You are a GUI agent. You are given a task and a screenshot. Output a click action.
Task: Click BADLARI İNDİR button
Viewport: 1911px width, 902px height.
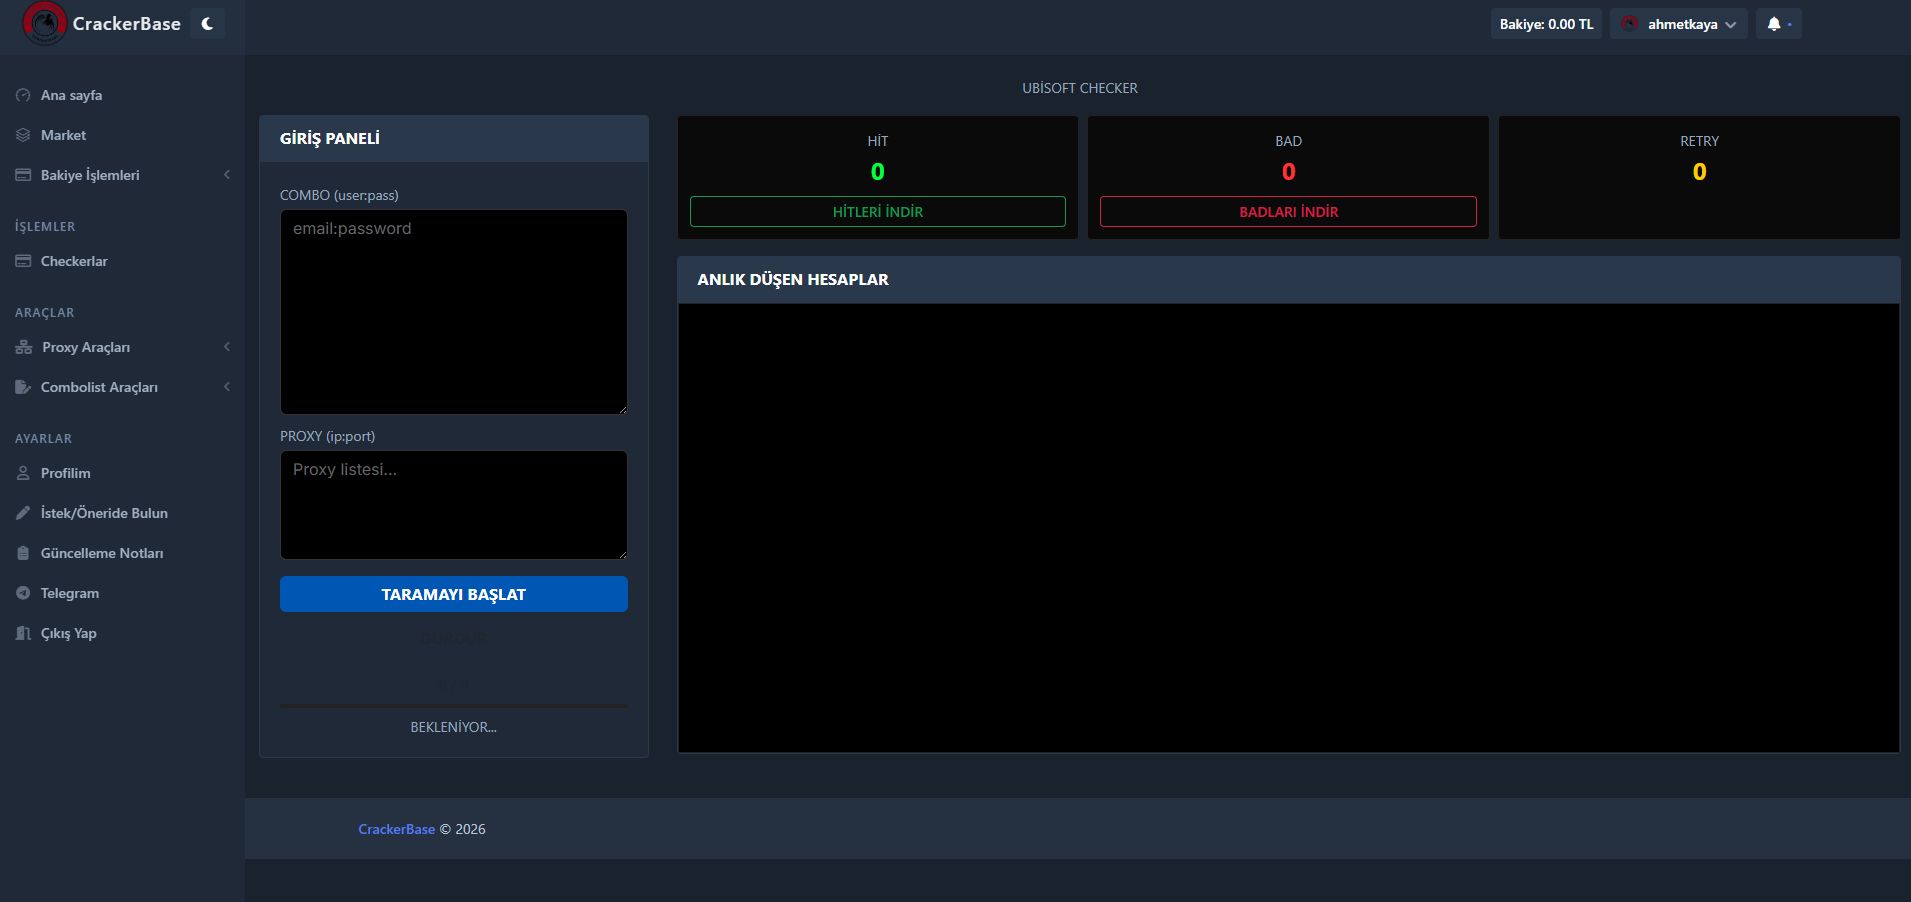pos(1288,212)
